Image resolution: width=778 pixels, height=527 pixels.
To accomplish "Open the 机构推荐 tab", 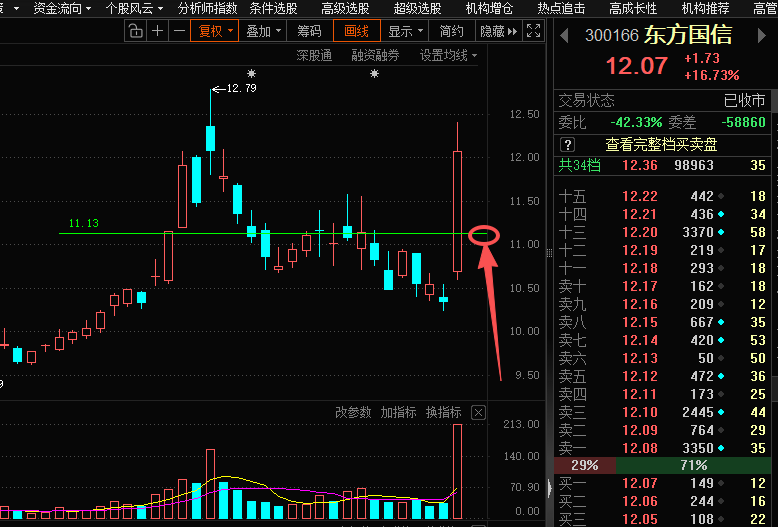I will click(x=705, y=8).
